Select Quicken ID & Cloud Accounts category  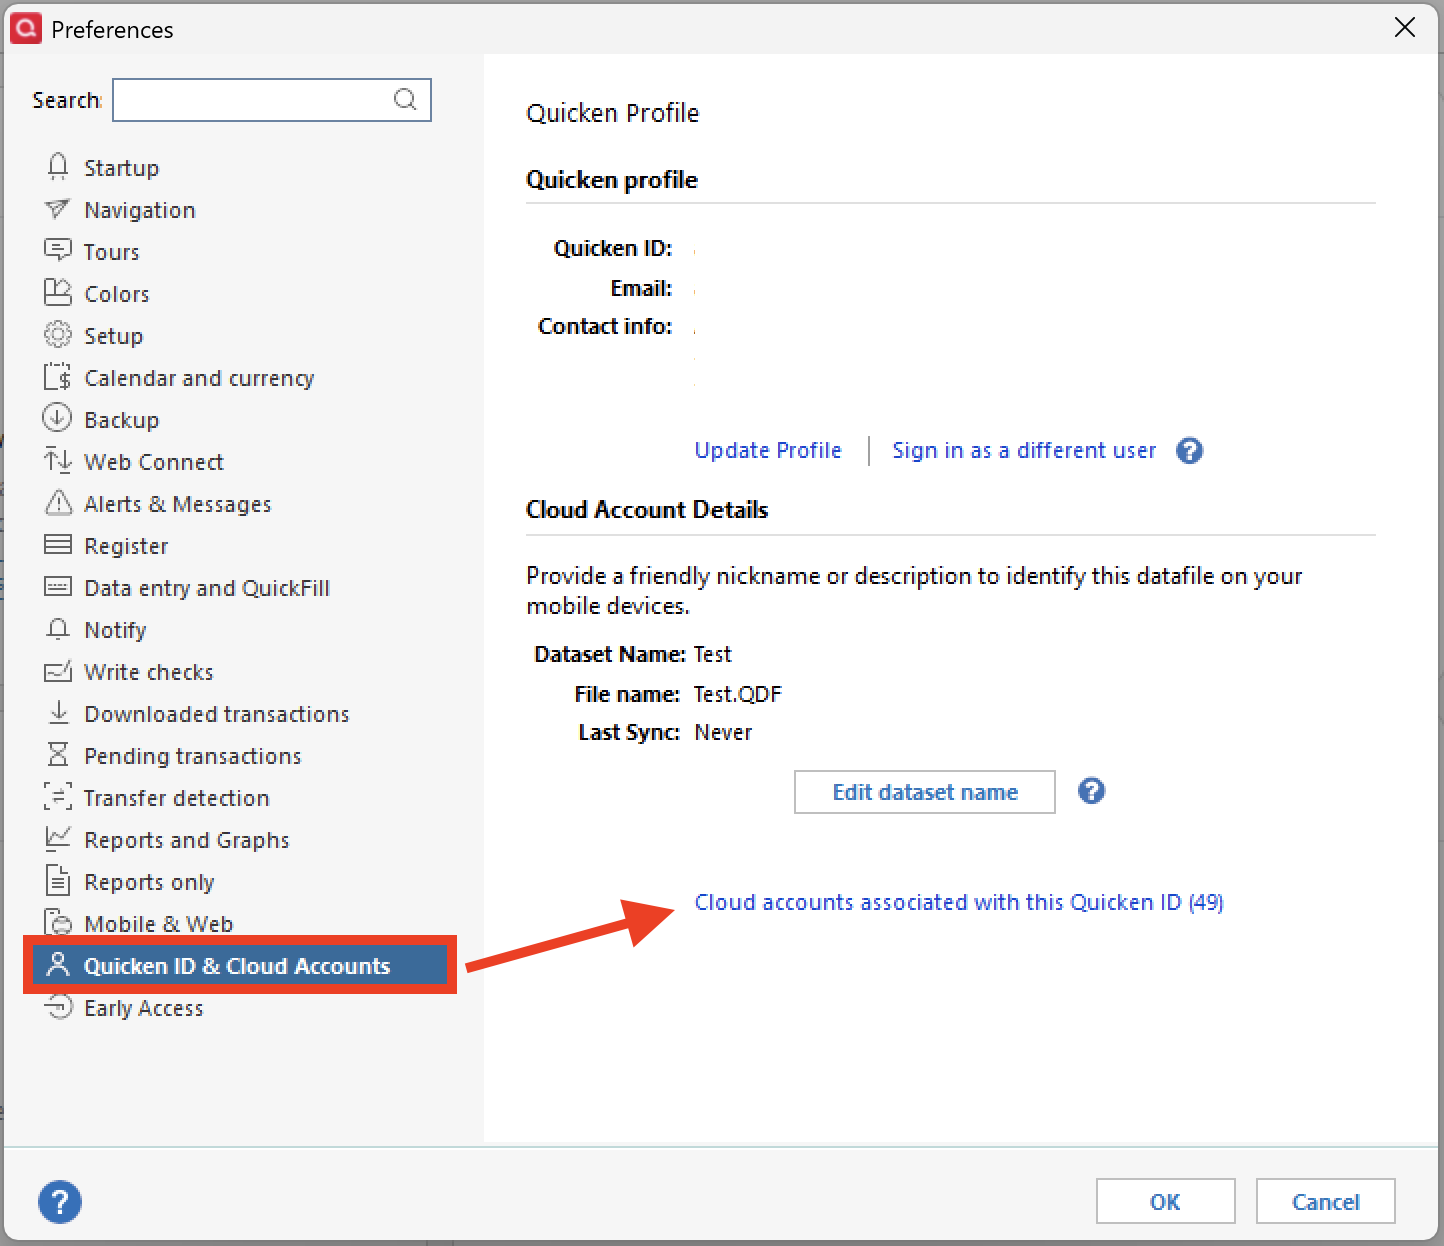coord(240,965)
